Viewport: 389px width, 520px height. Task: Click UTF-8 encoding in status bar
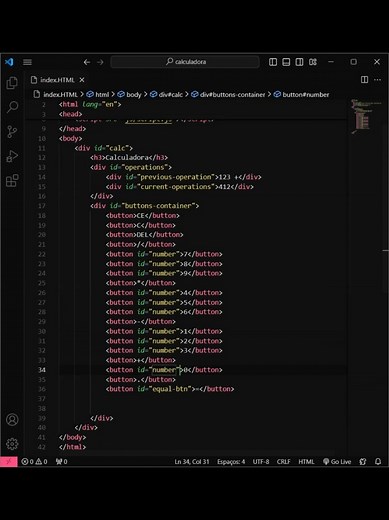[261, 462]
